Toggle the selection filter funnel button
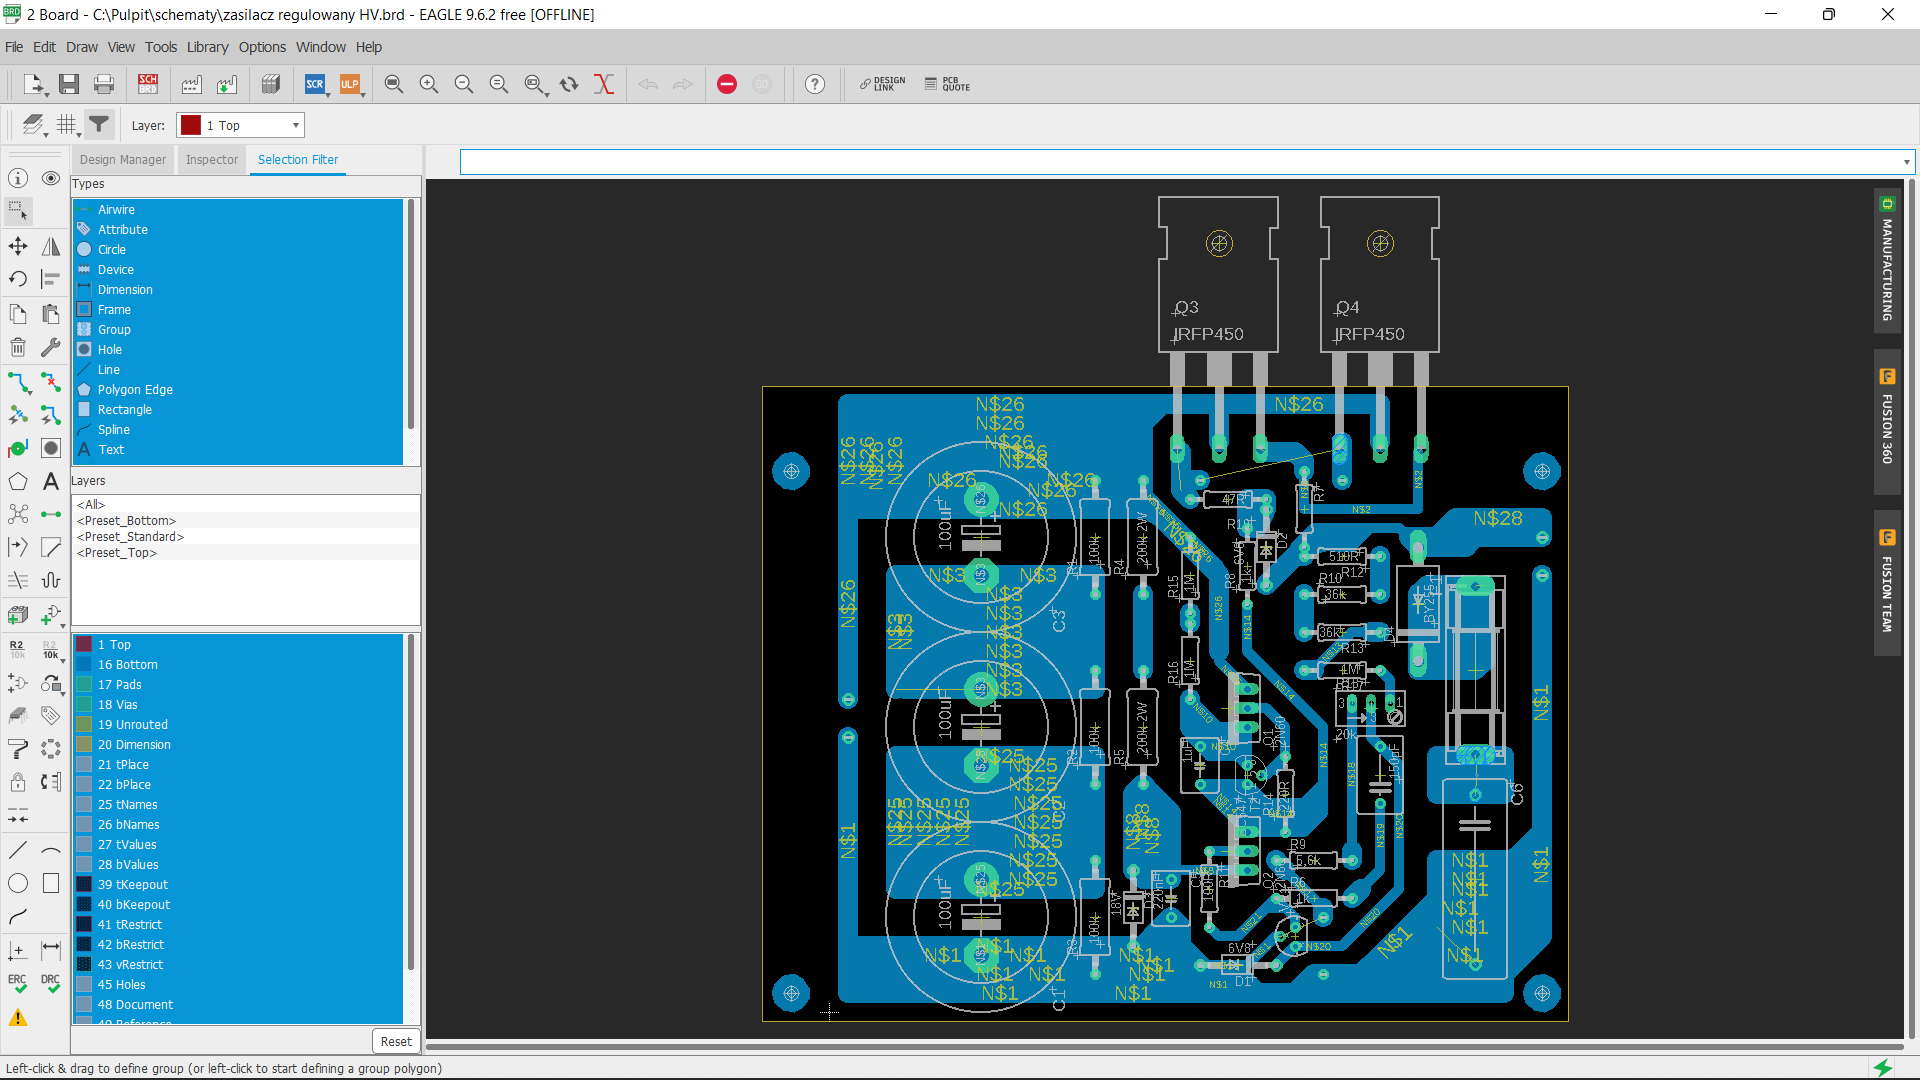The width and height of the screenshot is (1920, 1080). (99, 125)
